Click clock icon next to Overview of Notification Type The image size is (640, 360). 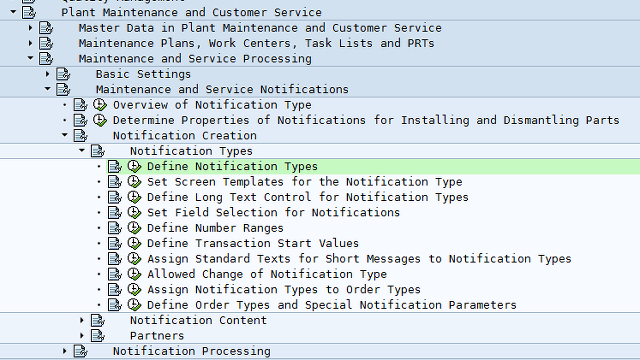click(x=100, y=105)
